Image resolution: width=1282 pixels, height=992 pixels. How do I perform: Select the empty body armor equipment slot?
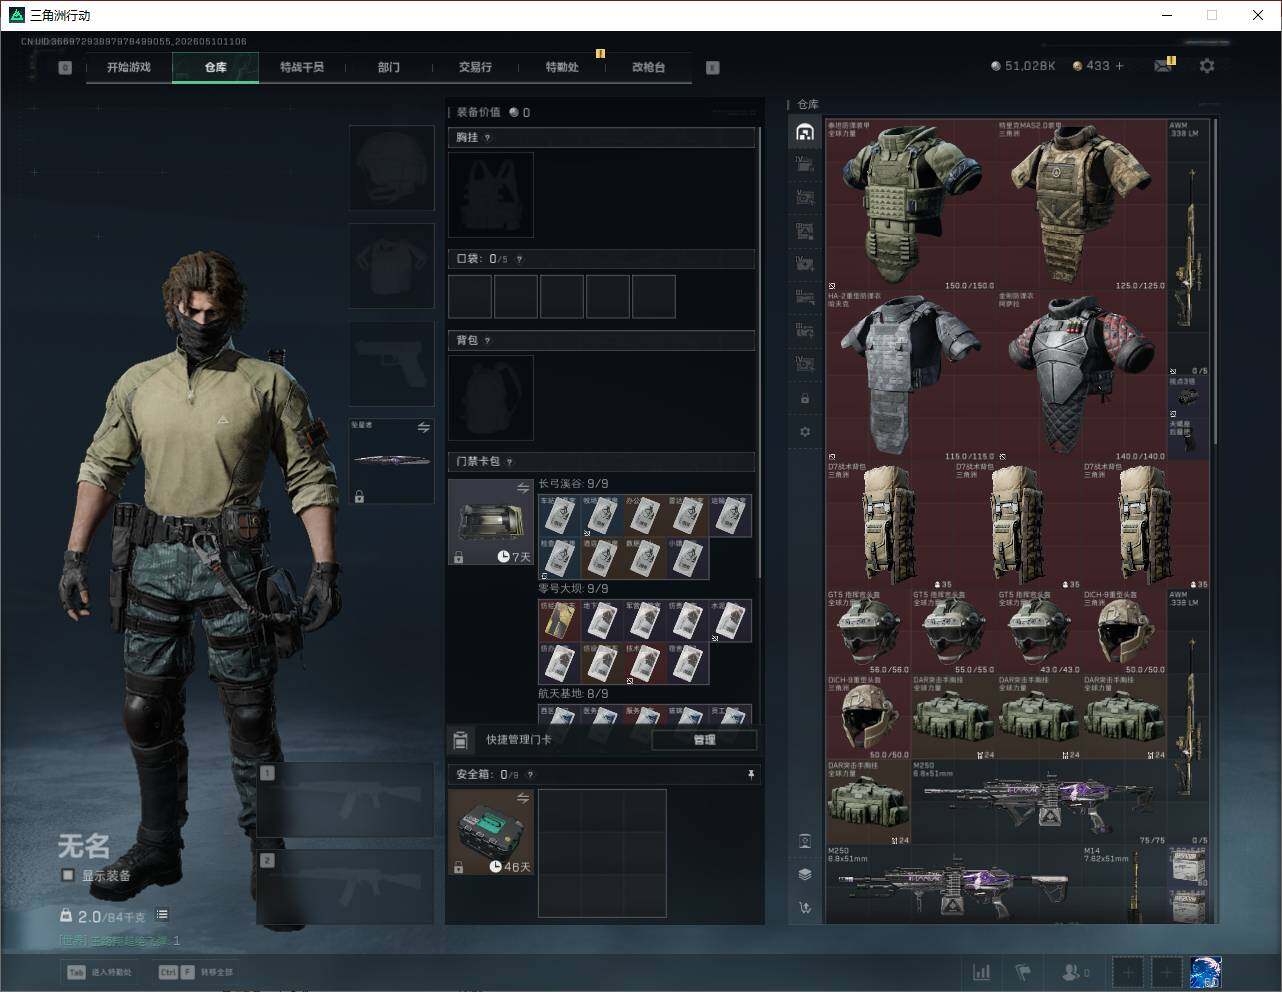(391, 266)
